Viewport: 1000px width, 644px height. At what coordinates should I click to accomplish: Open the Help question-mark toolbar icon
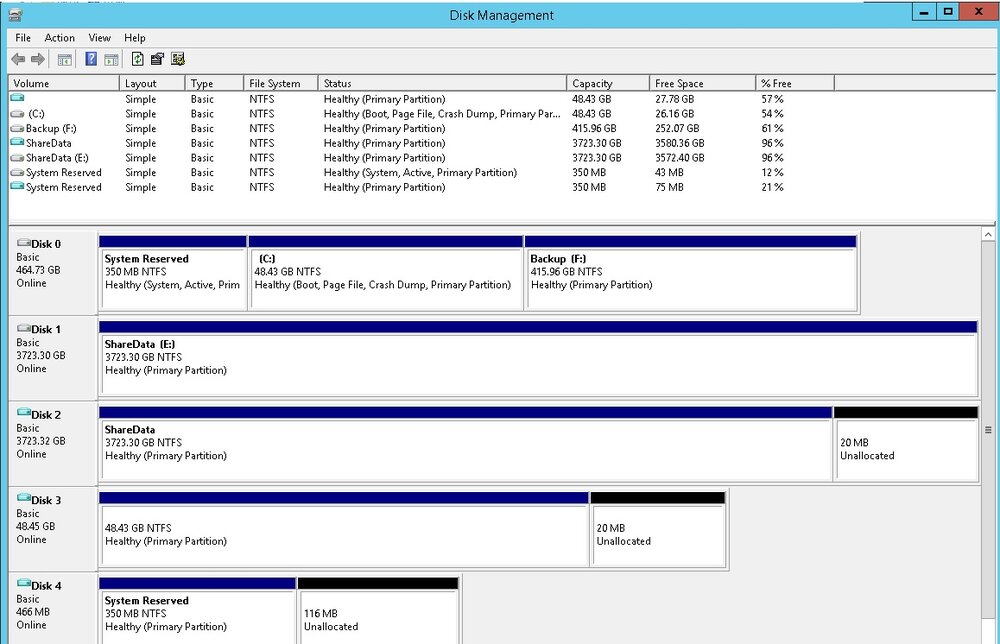point(91,59)
